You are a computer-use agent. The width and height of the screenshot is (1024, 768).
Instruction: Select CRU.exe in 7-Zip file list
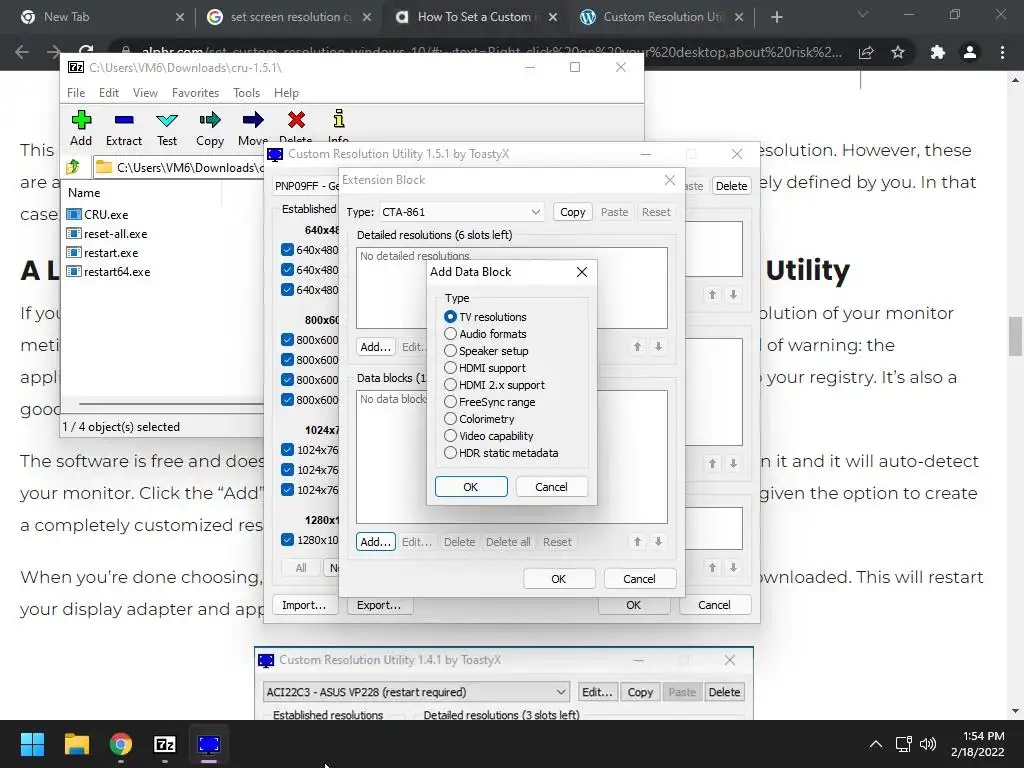coord(98,214)
